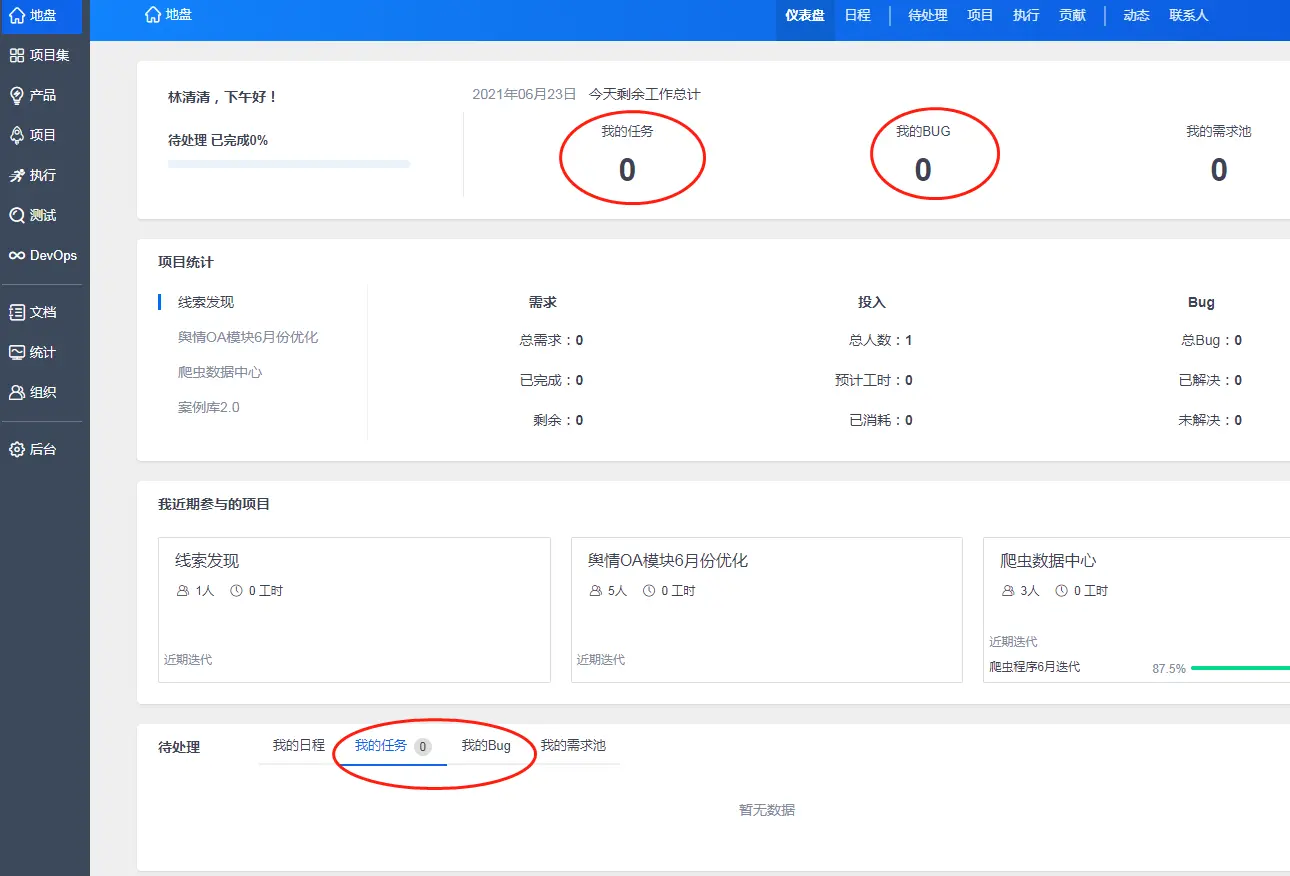The width and height of the screenshot is (1290, 876).
Task: Open the 舆情OA模块6月份优化 project card title
Action: pos(668,561)
